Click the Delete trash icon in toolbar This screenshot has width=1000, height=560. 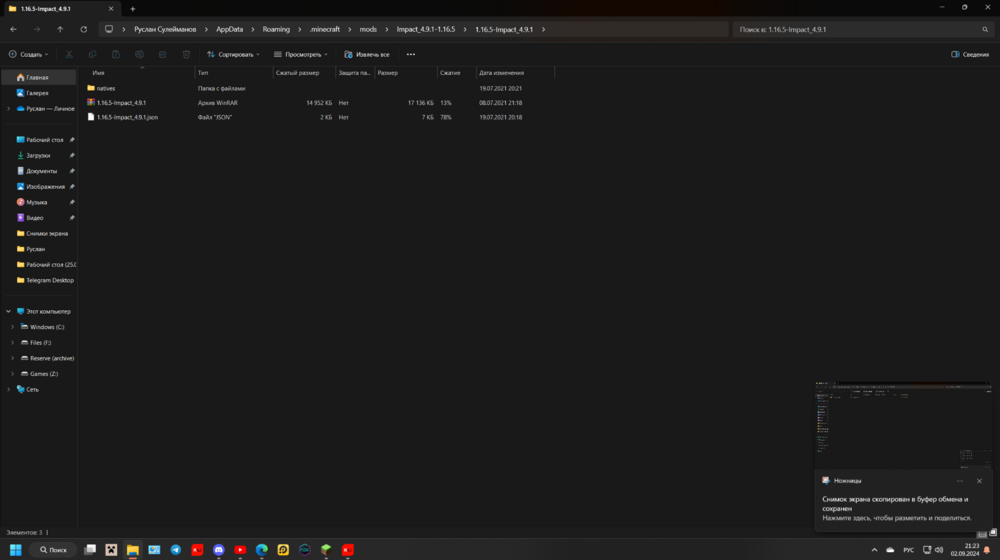pyautogui.click(x=186, y=54)
